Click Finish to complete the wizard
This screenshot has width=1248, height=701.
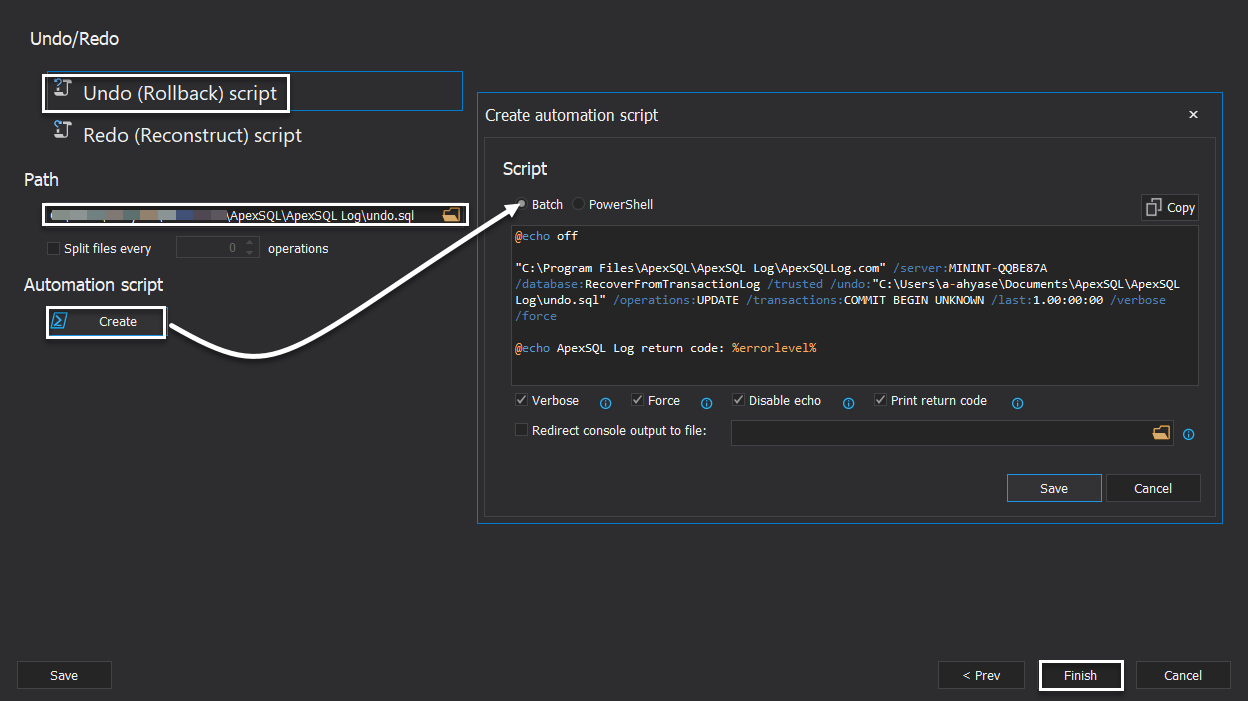tap(1080, 675)
